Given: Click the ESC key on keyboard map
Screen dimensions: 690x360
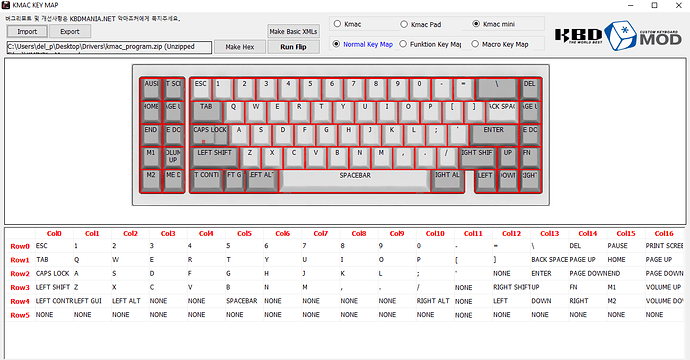Looking at the screenshot, I should pos(201,88).
